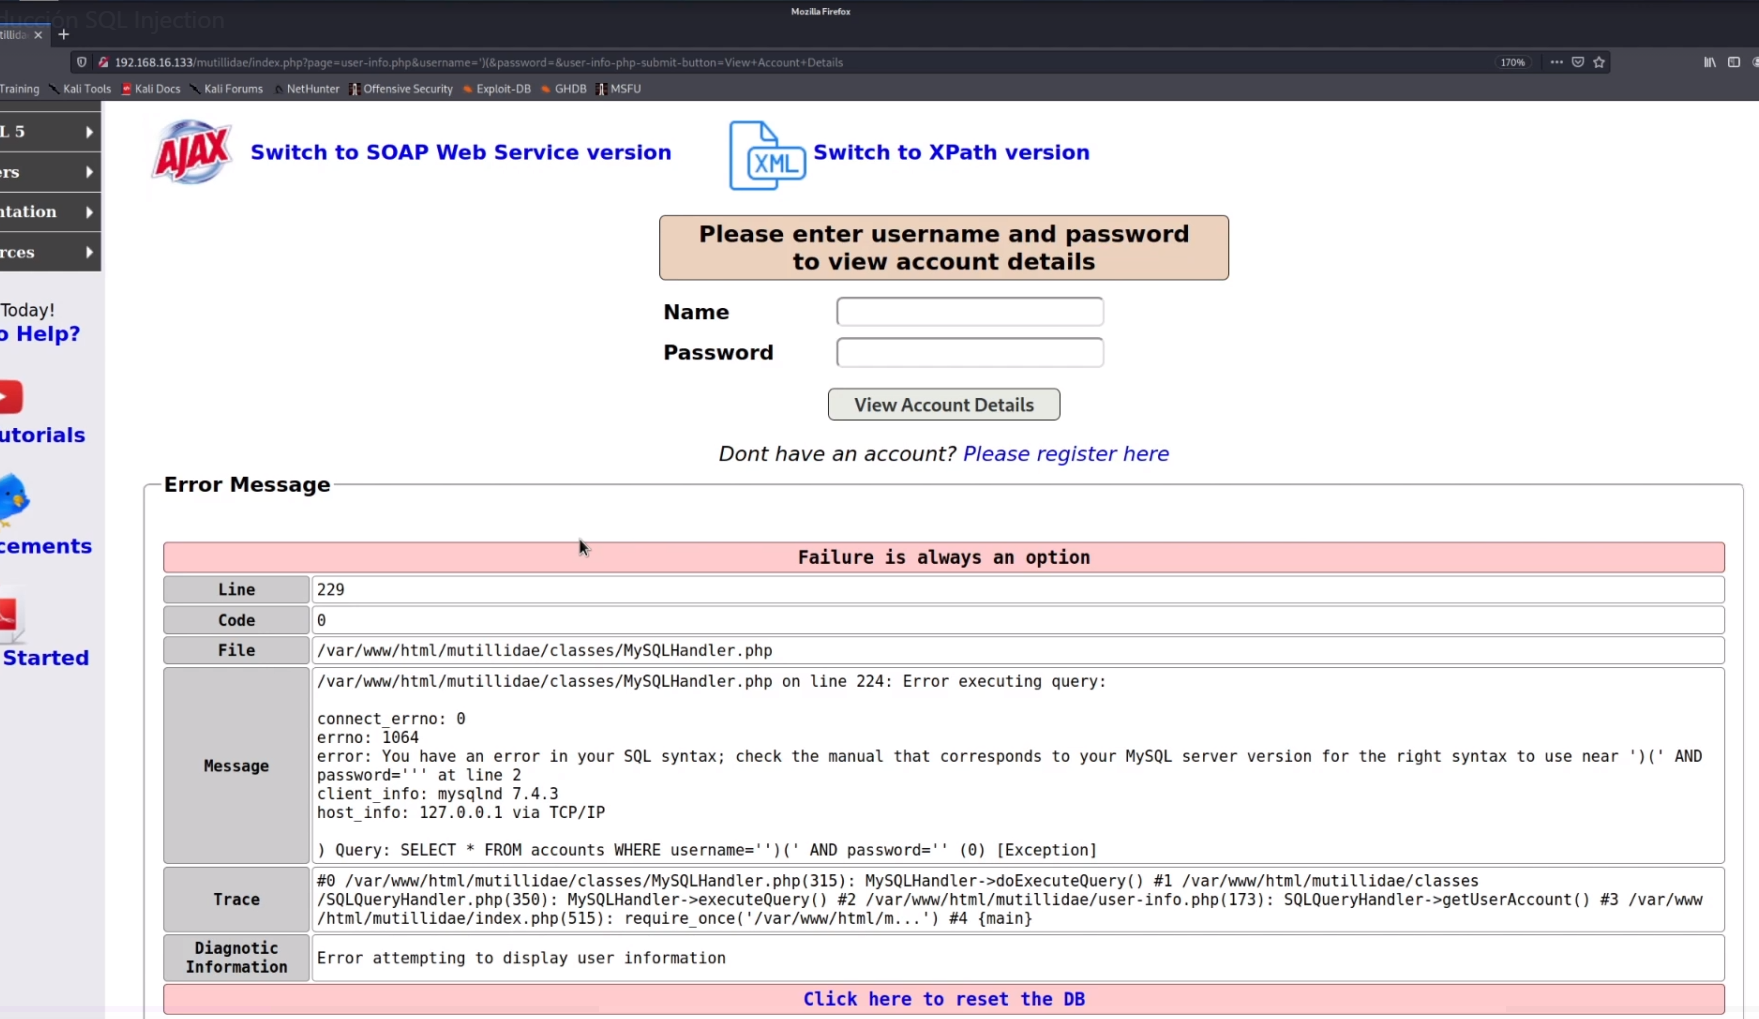Click the YouTube tutorials icon in sidebar

coord(10,398)
